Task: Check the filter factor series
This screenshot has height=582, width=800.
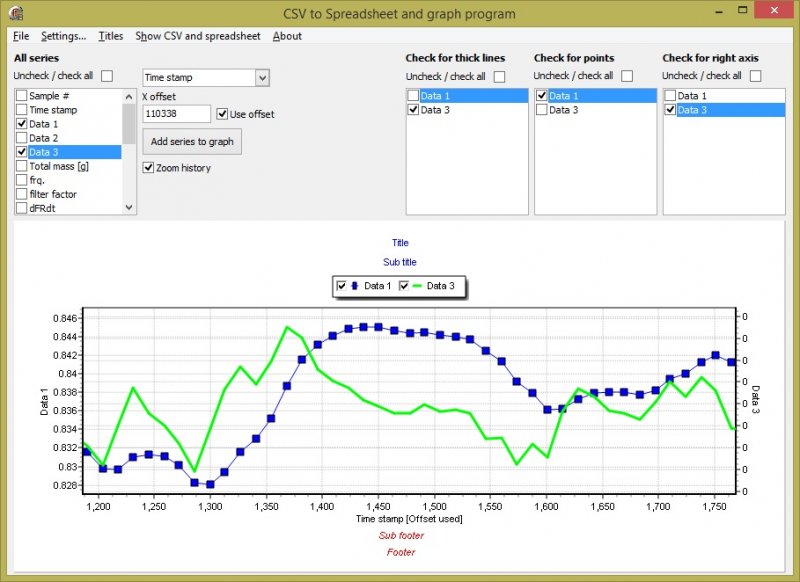Action: (21, 194)
